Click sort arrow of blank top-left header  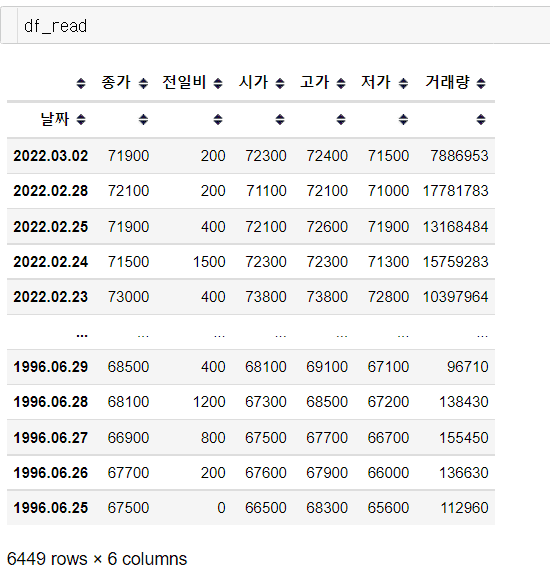[81, 83]
